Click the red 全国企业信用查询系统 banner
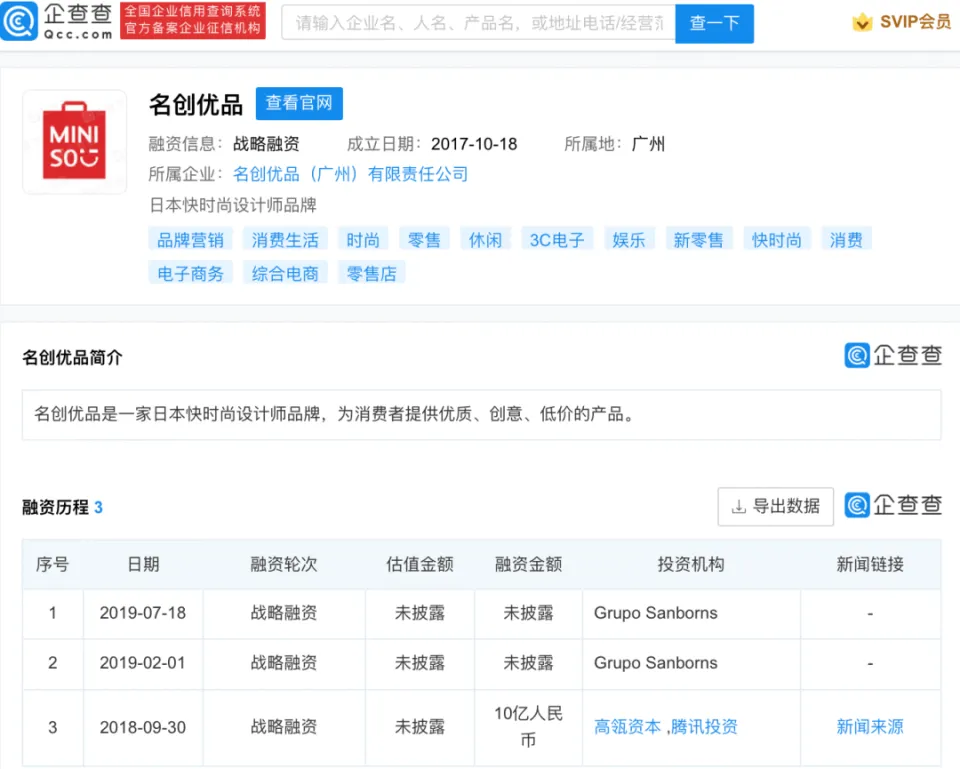960x769 pixels. point(193,20)
